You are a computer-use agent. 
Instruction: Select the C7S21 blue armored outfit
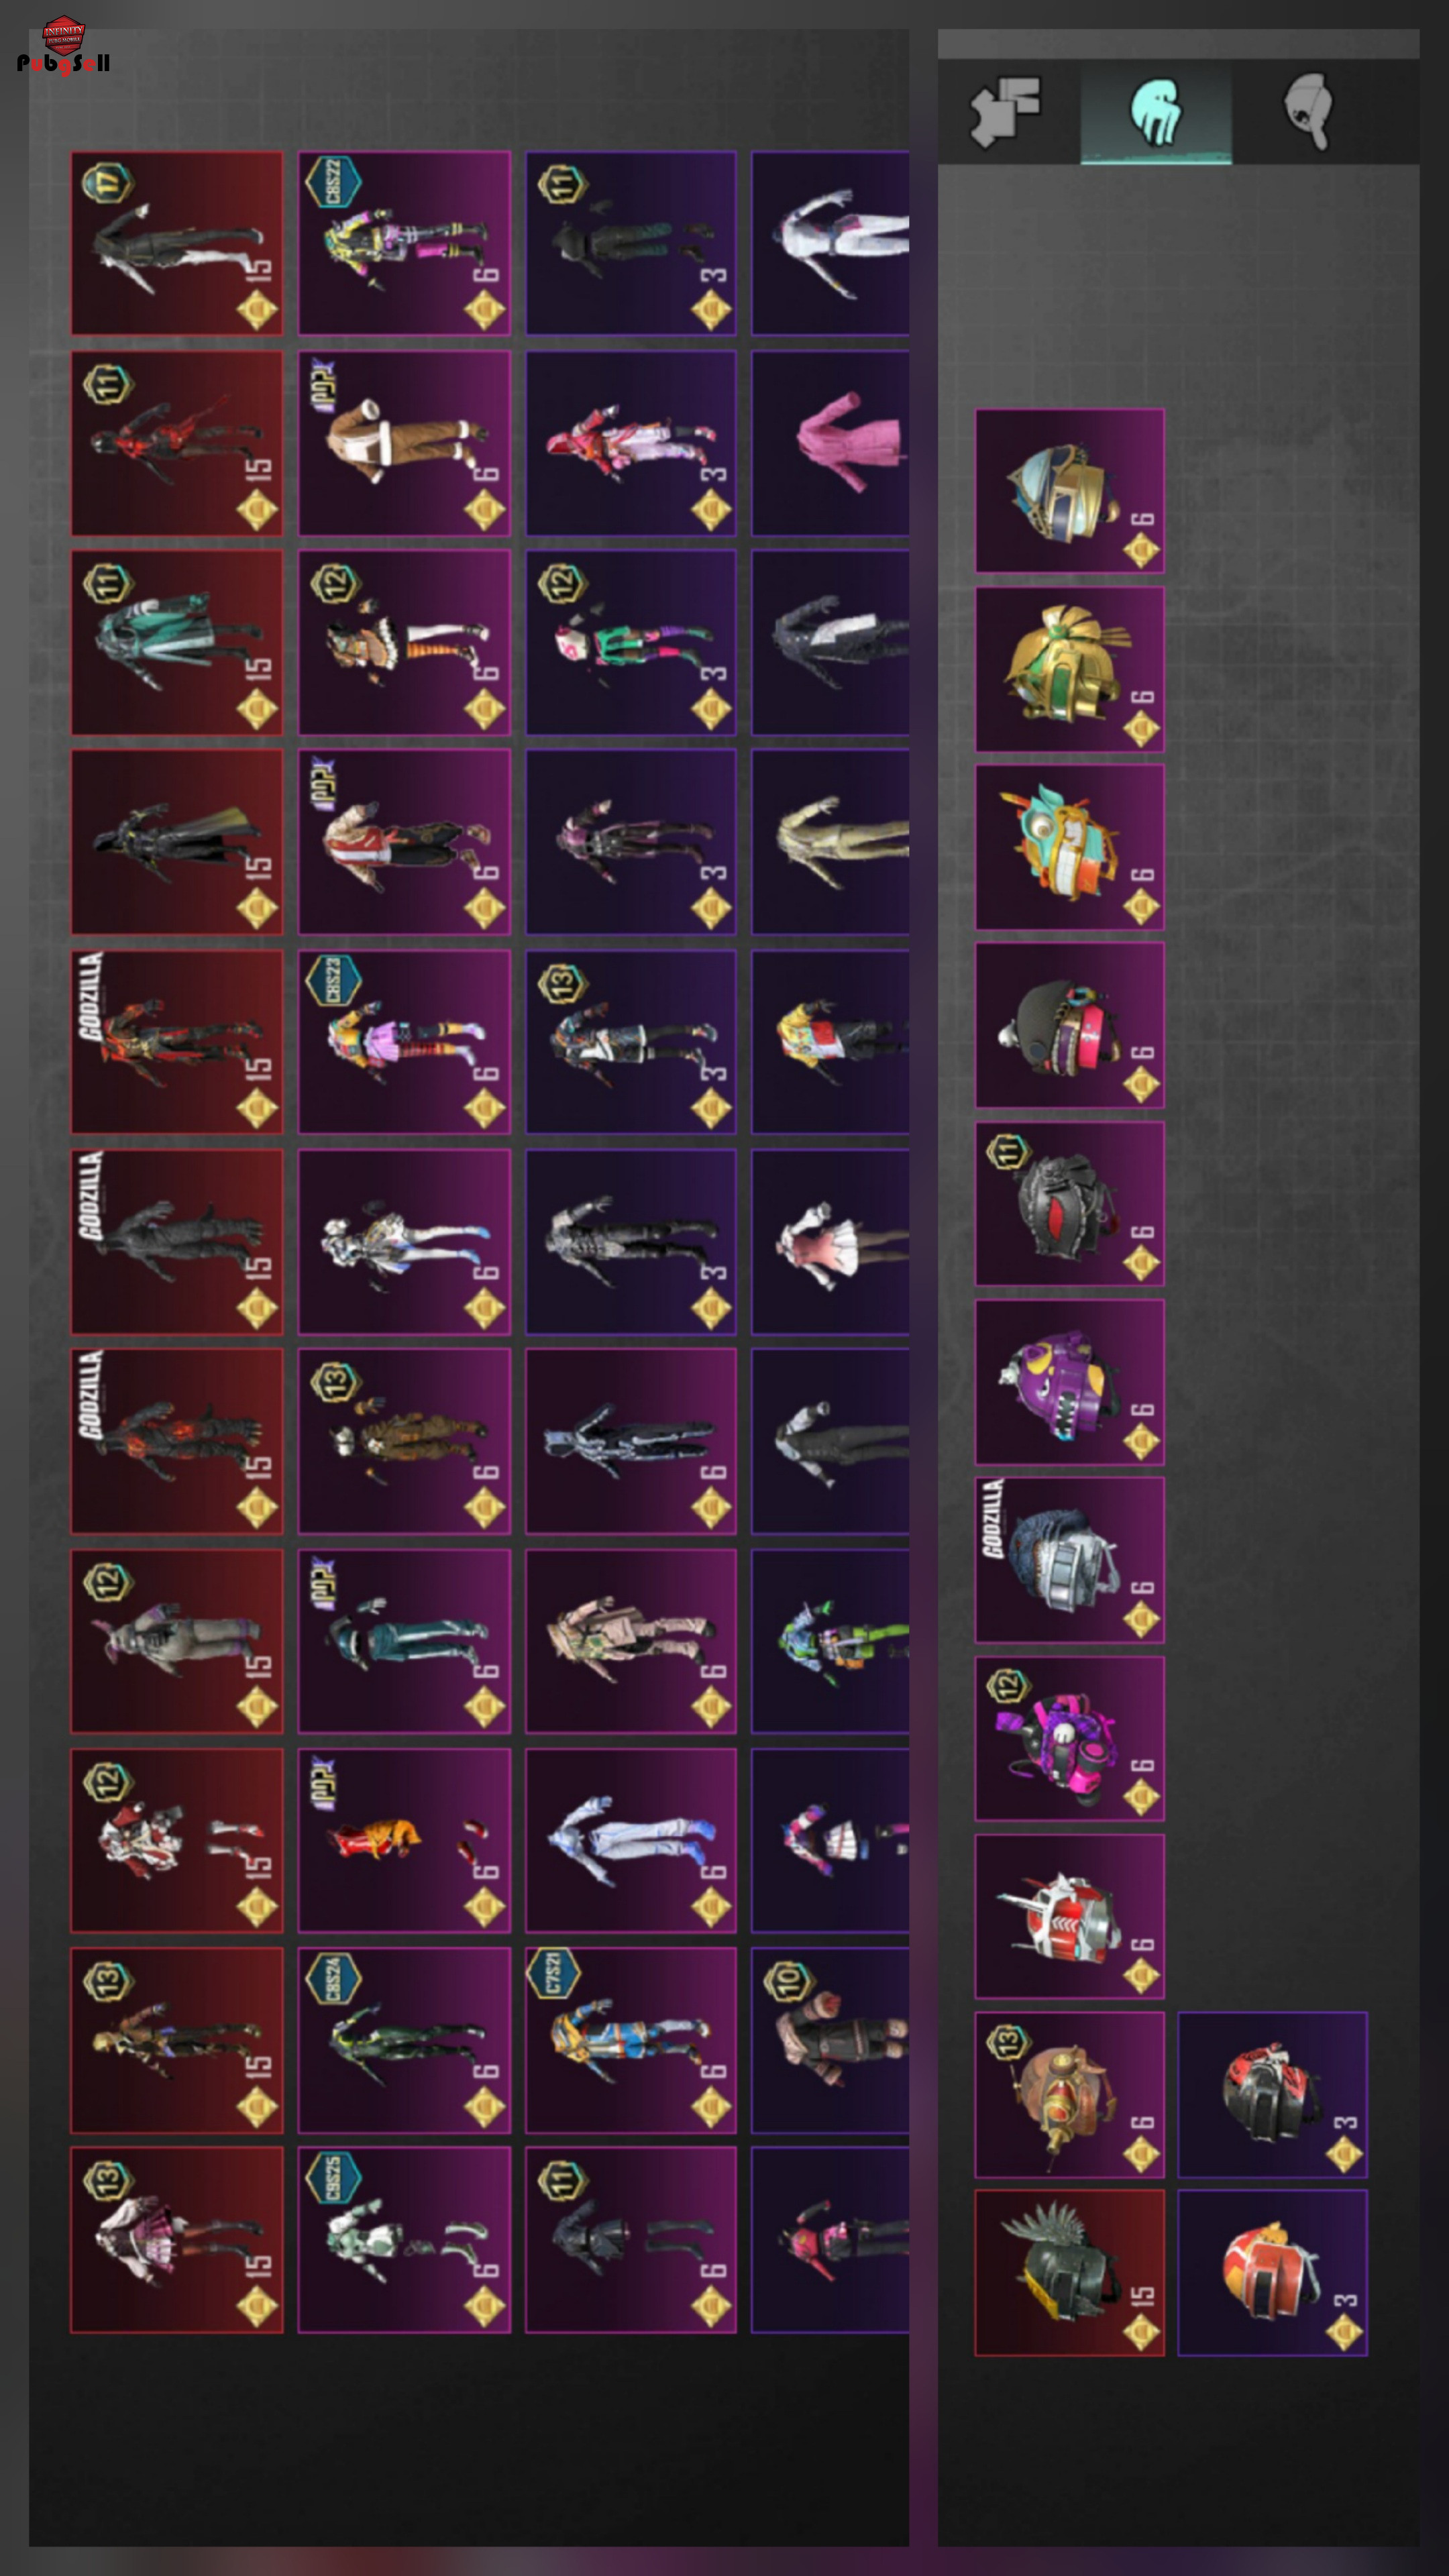(631, 2040)
